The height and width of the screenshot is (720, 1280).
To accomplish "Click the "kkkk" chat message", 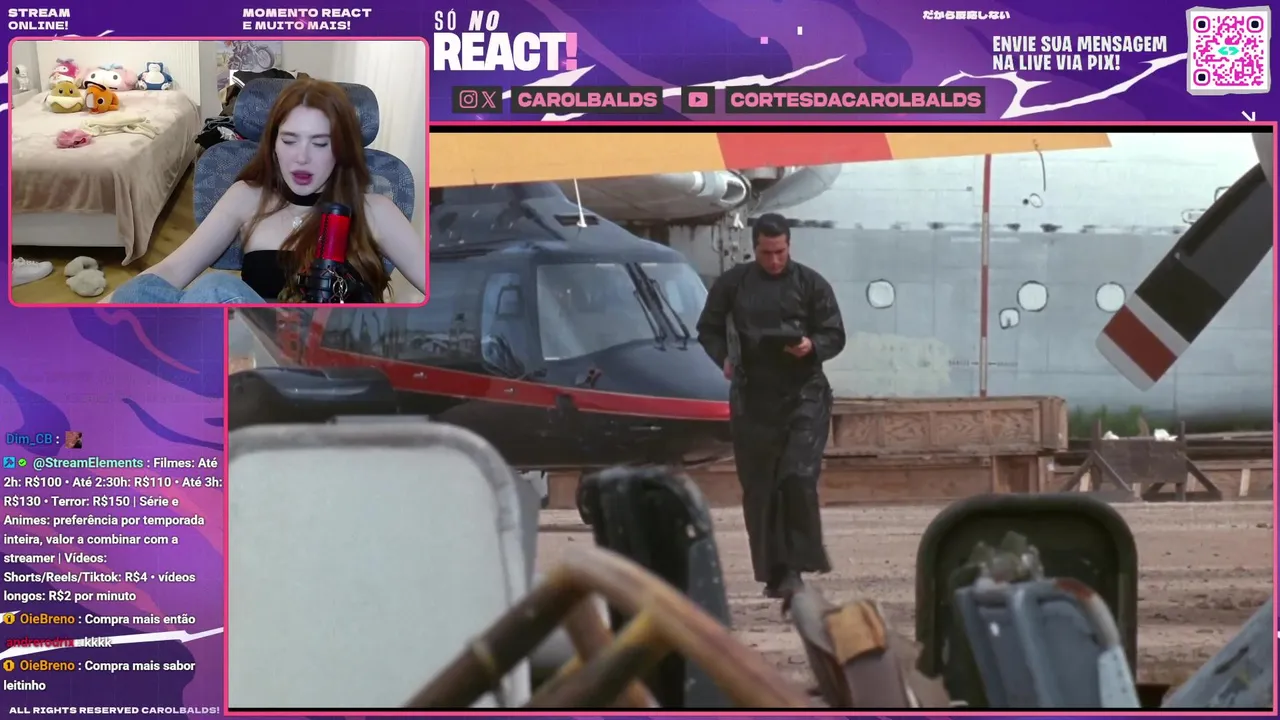I will 98,642.
